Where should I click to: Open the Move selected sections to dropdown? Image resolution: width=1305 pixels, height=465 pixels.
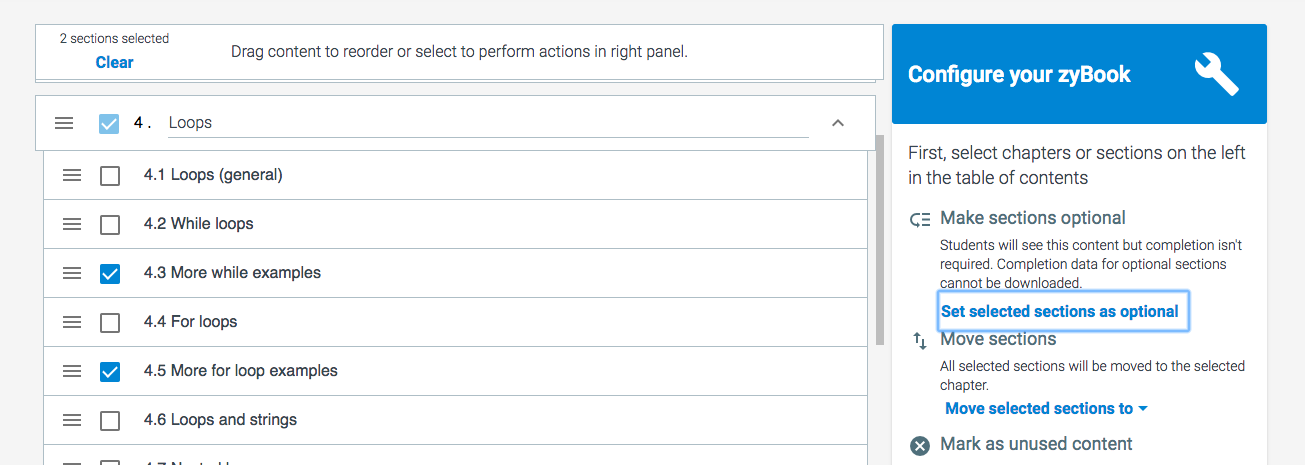(1046, 408)
